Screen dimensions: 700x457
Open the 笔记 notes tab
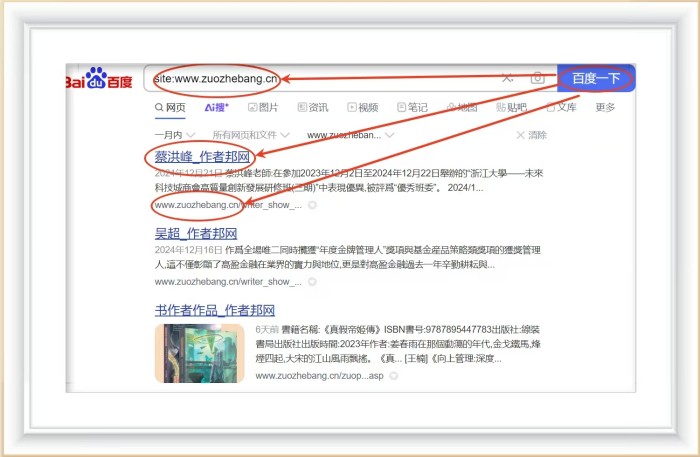411,107
